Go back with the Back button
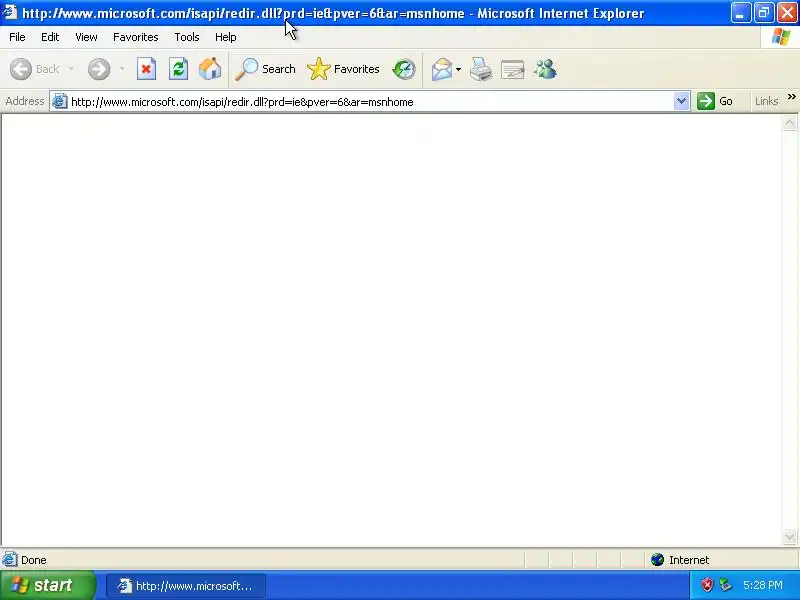 coord(34,69)
